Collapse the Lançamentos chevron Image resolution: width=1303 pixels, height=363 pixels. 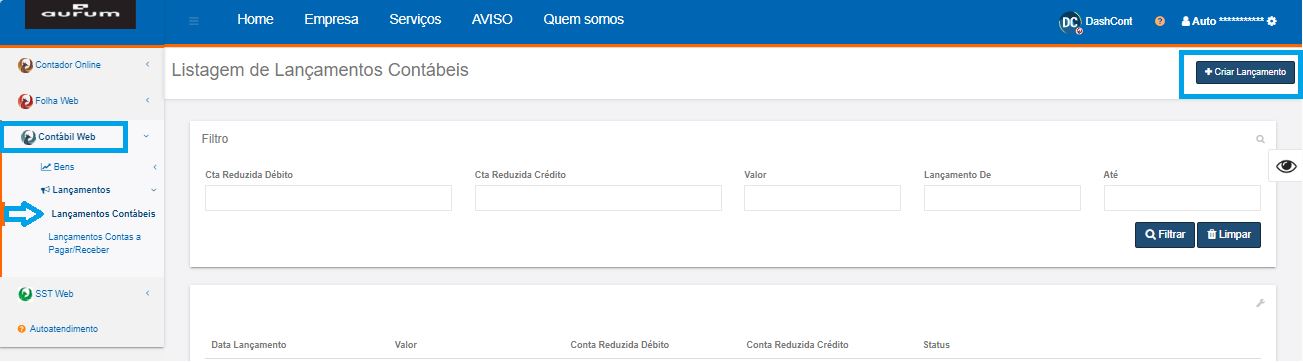click(x=154, y=189)
